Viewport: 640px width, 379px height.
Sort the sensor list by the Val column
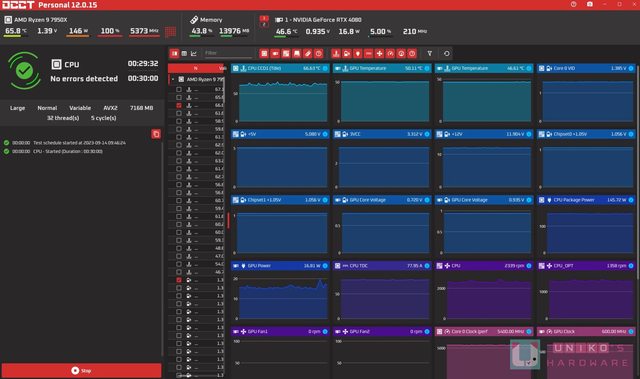[x=222, y=68]
